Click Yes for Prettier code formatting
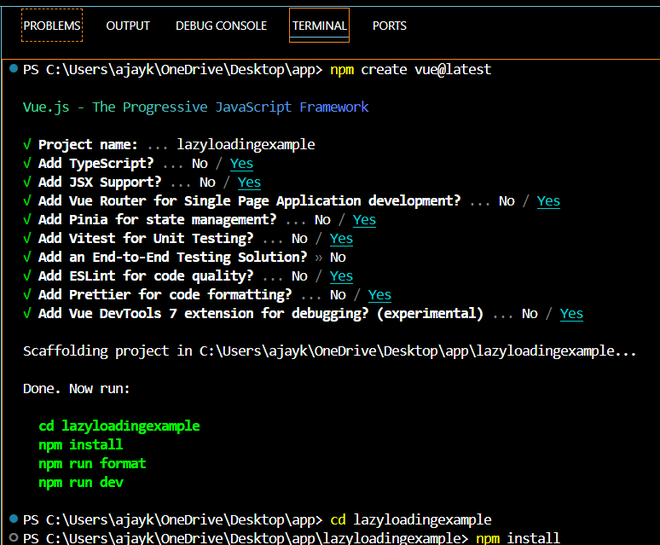The width and height of the screenshot is (660, 545). click(379, 295)
